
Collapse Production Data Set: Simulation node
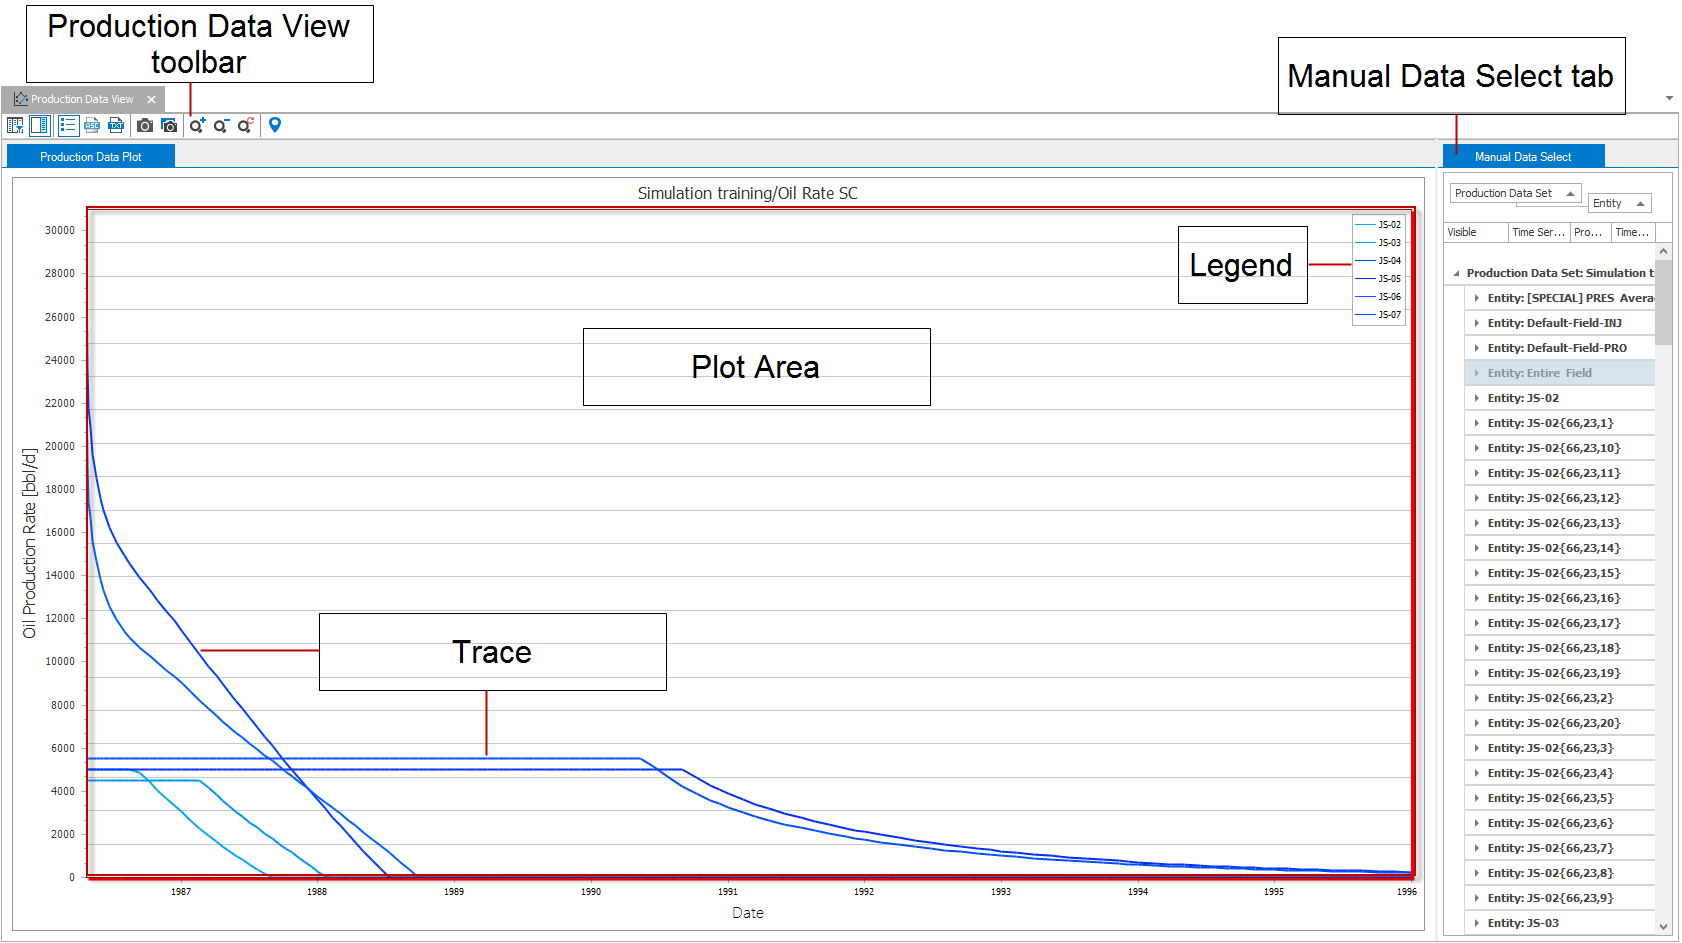[x=1456, y=273]
